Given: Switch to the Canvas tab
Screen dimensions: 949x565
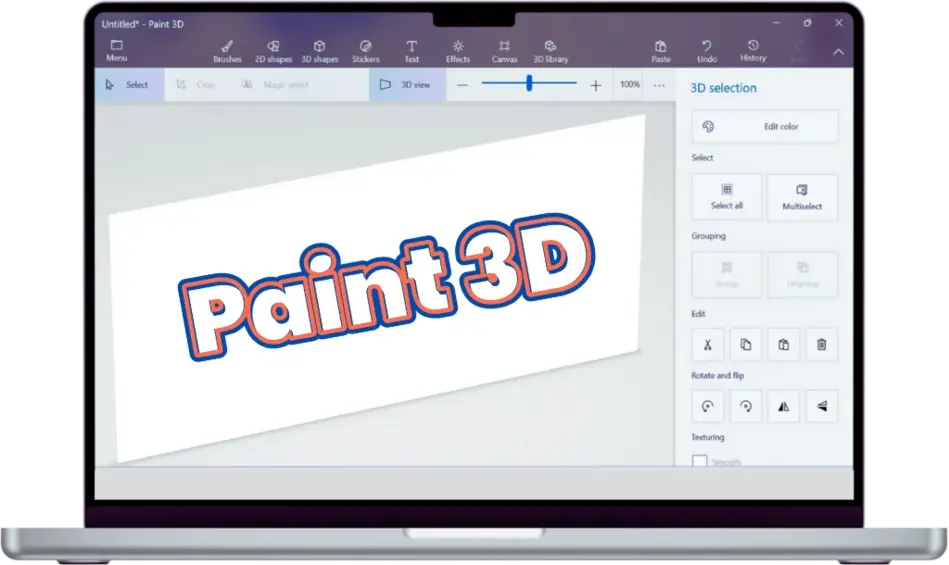Looking at the screenshot, I should 504,50.
